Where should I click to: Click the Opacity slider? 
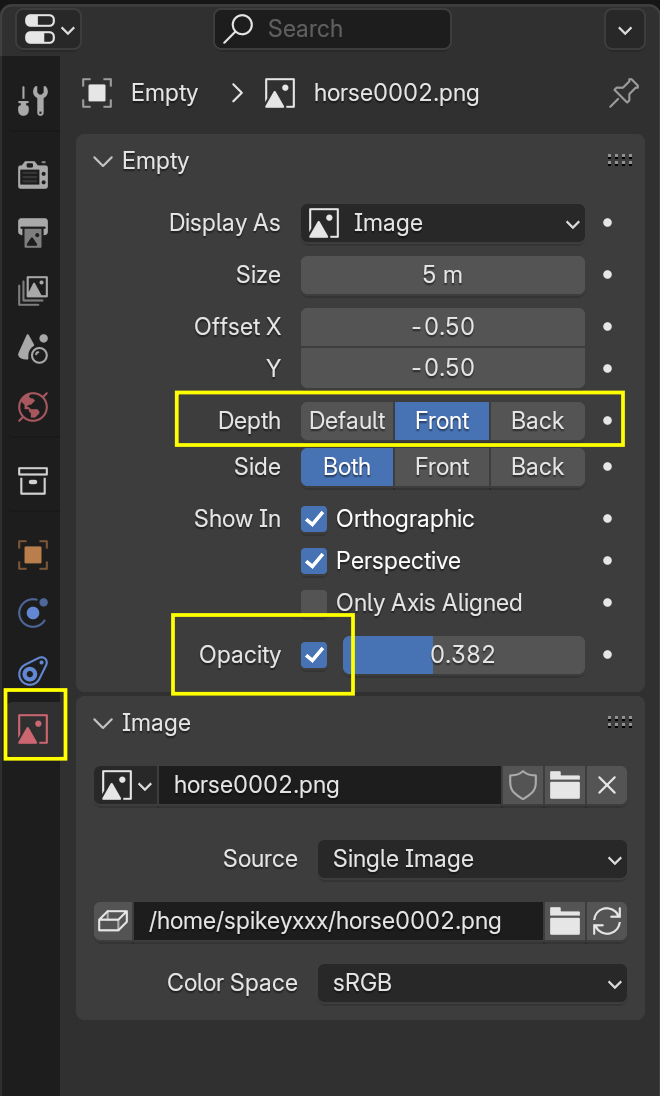point(463,655)
